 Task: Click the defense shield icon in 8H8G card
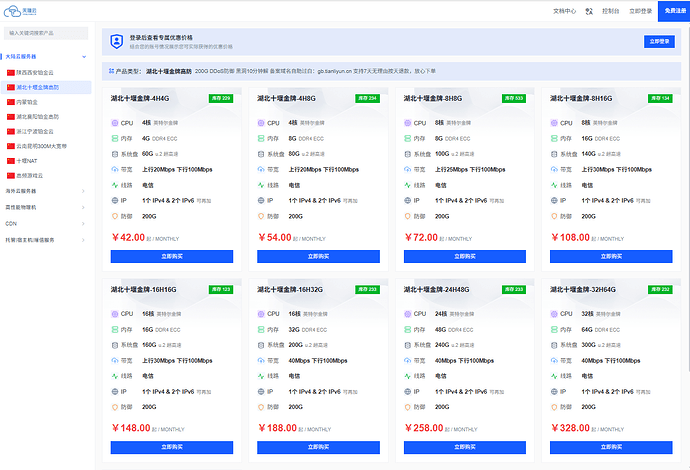407,217
